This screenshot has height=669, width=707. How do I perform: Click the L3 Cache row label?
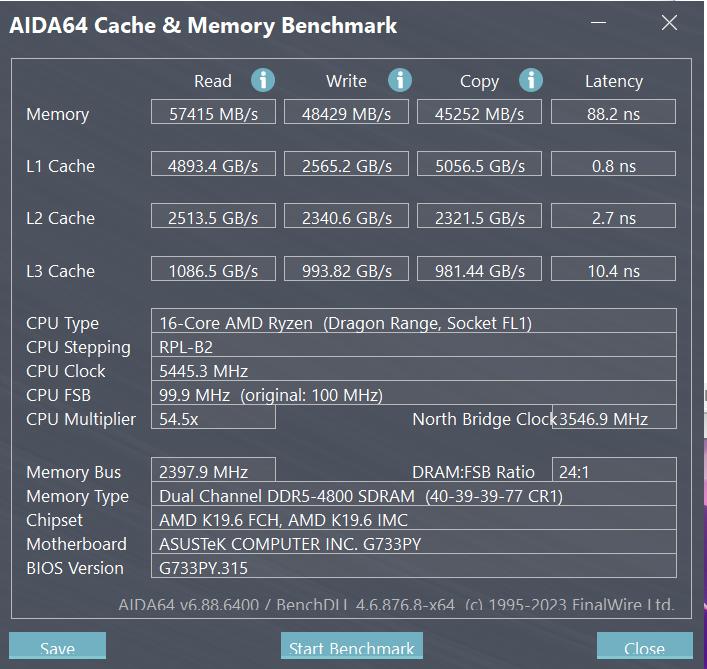tap(60, 271)
